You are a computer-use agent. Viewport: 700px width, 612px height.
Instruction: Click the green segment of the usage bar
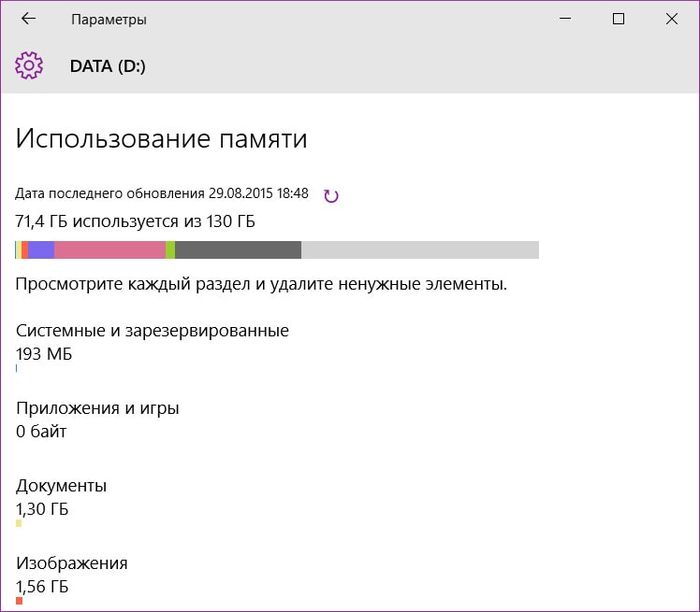(x=170, y=250)
